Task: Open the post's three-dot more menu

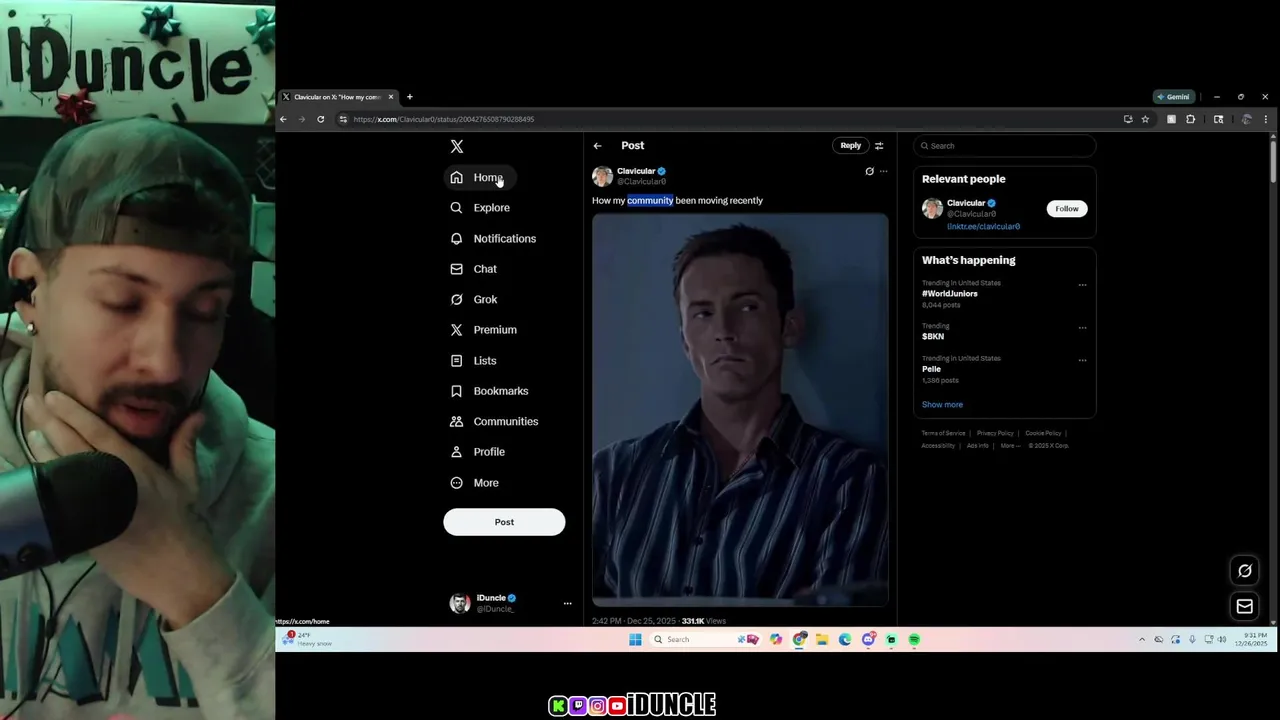Action: coord(883,171)
